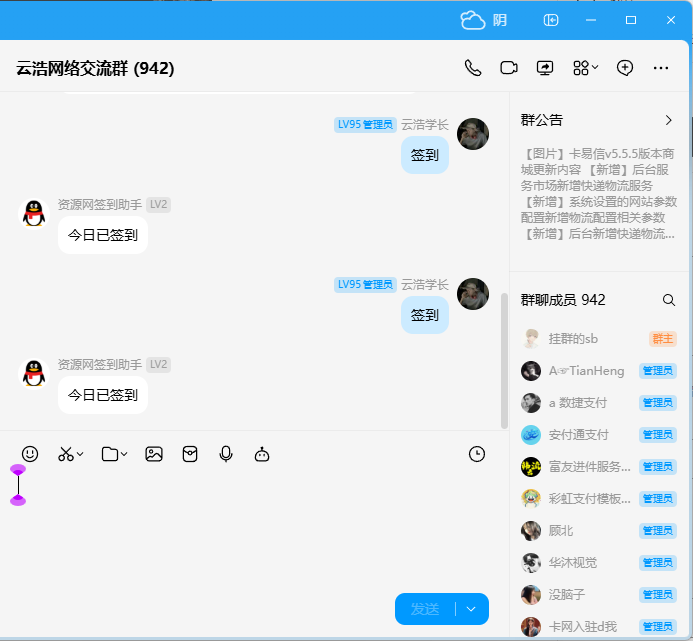693x641 pixels.
Task: Toggle the sidebar collapse icon in title bar
Action: pyautogui.click(x=551, y=20)
